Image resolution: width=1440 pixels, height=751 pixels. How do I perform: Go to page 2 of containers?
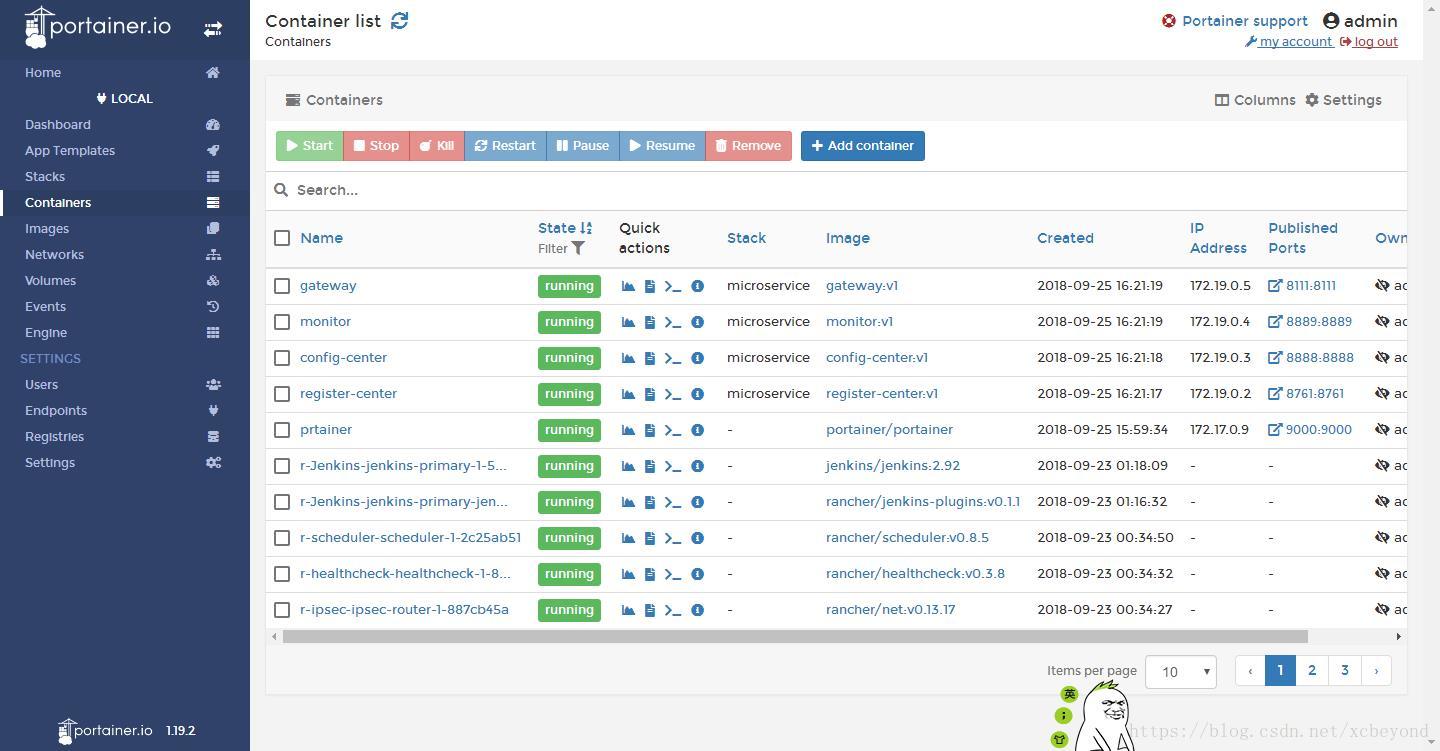pos(1312,671)
